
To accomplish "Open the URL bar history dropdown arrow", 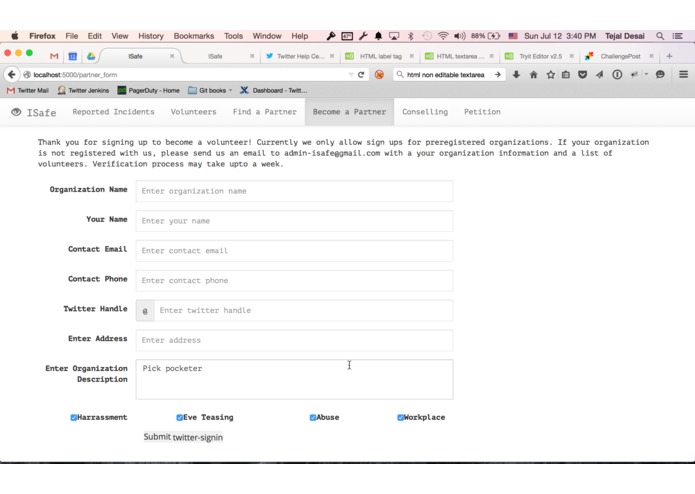I will coord(351,74).
